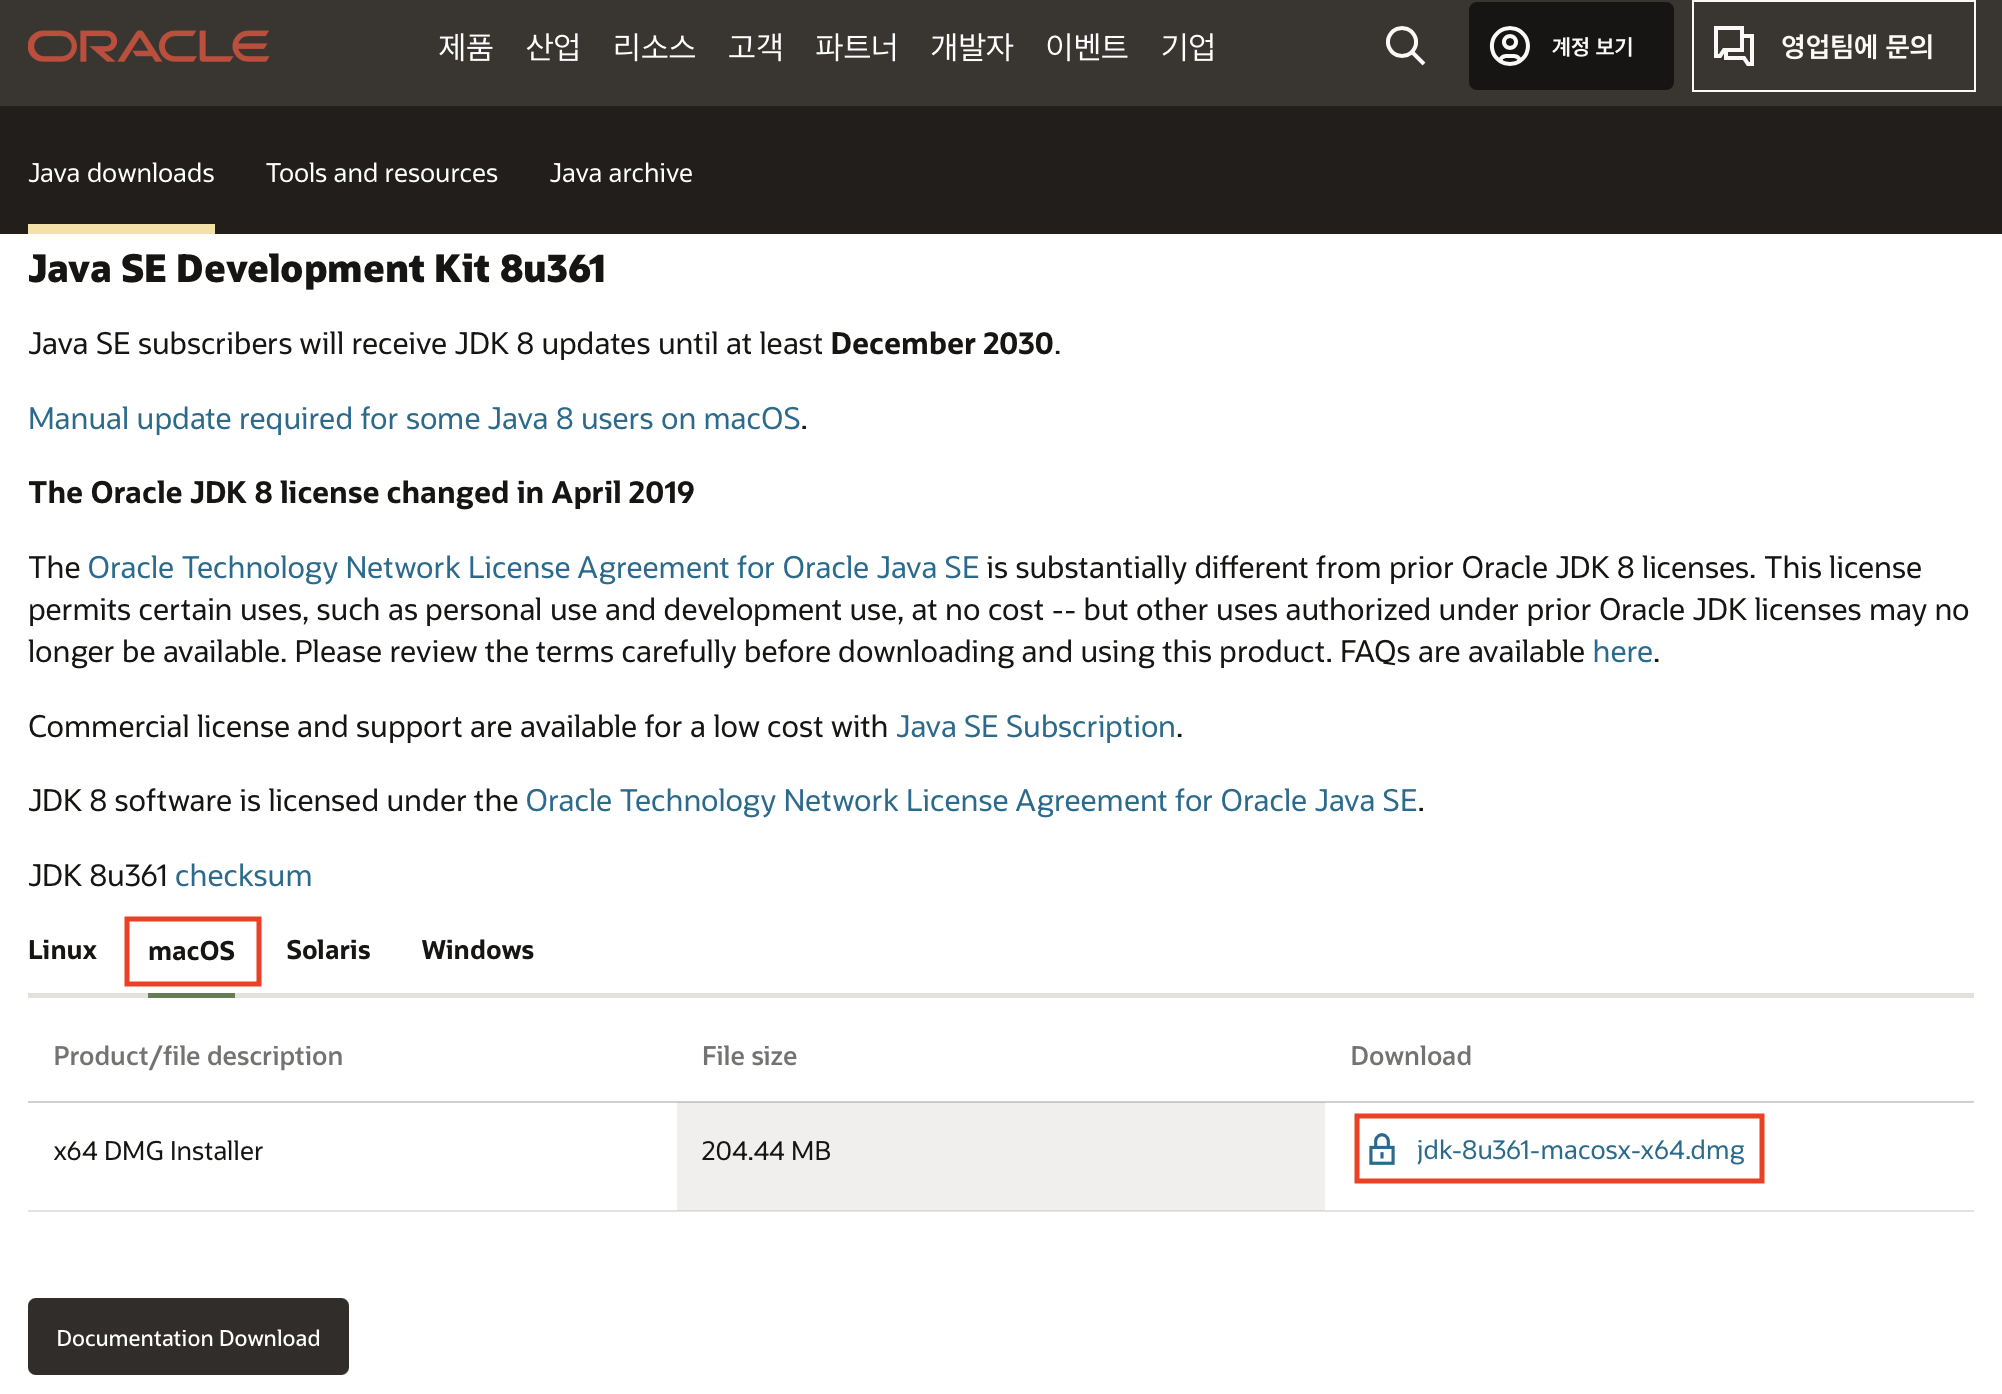Select the Linux platform tab
2002x1394 pixels.
pyautogui.click(x=62, y=950)
